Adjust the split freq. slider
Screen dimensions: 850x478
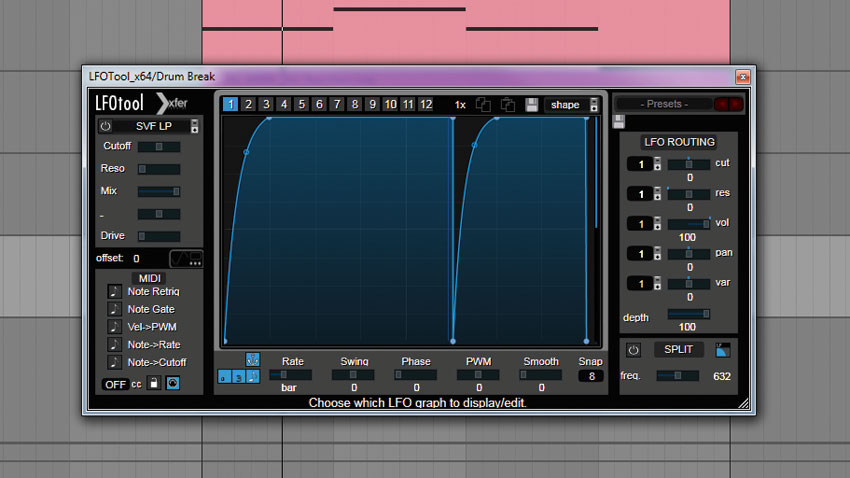click(678, 376)
